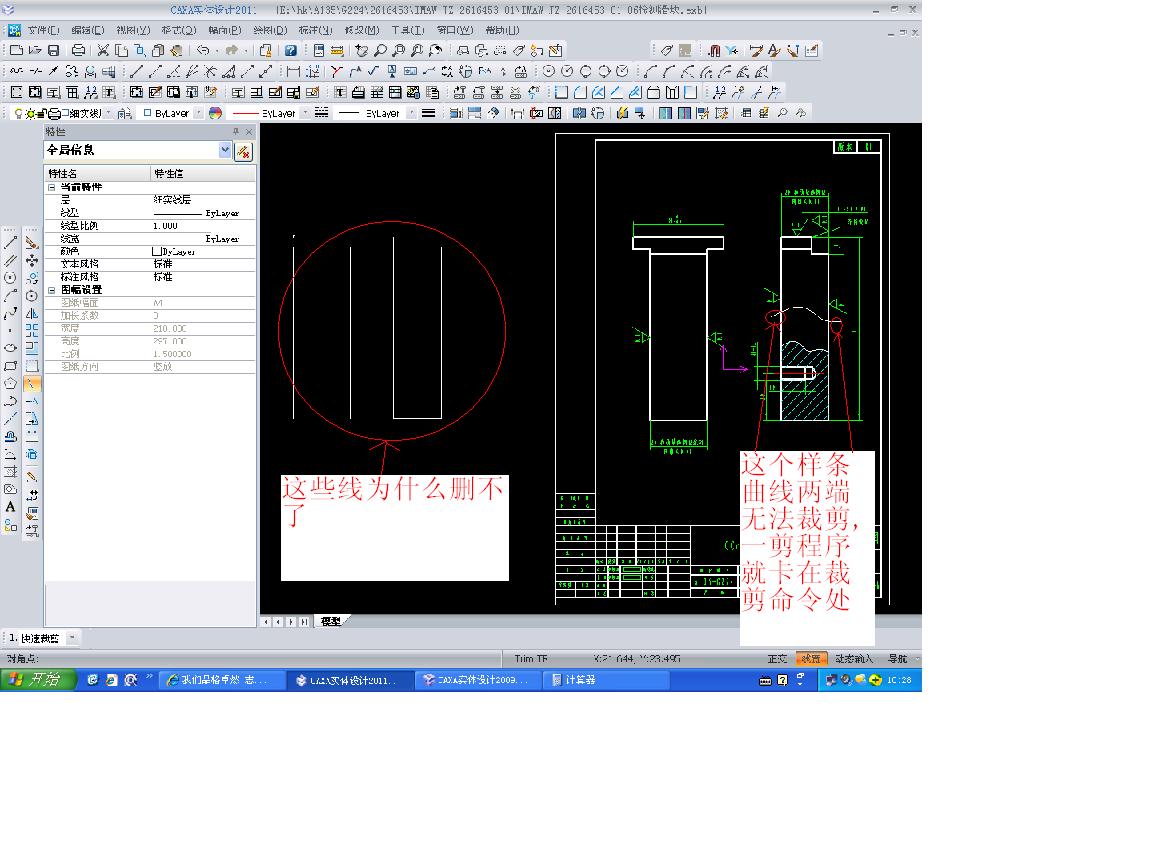Click the linetype scale value 1.000
The width and height of the screenshot is (1152, 864).
203,226
